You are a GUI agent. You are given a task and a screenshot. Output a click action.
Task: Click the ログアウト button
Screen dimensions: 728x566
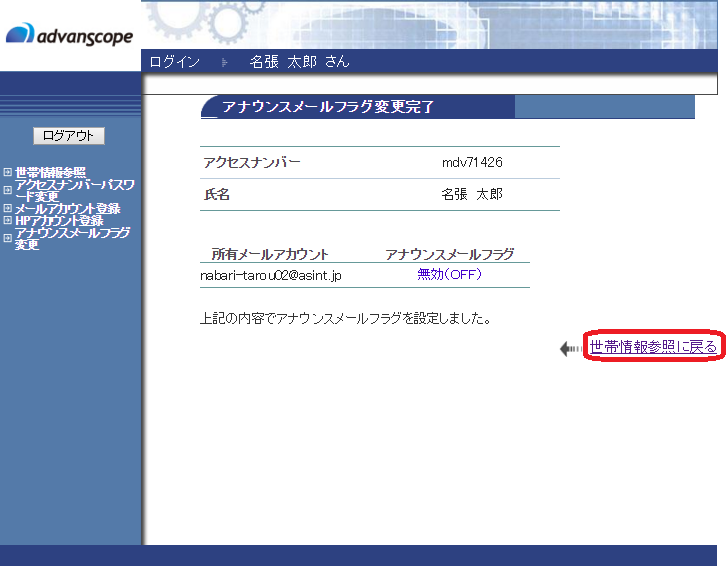coord(69,136)
